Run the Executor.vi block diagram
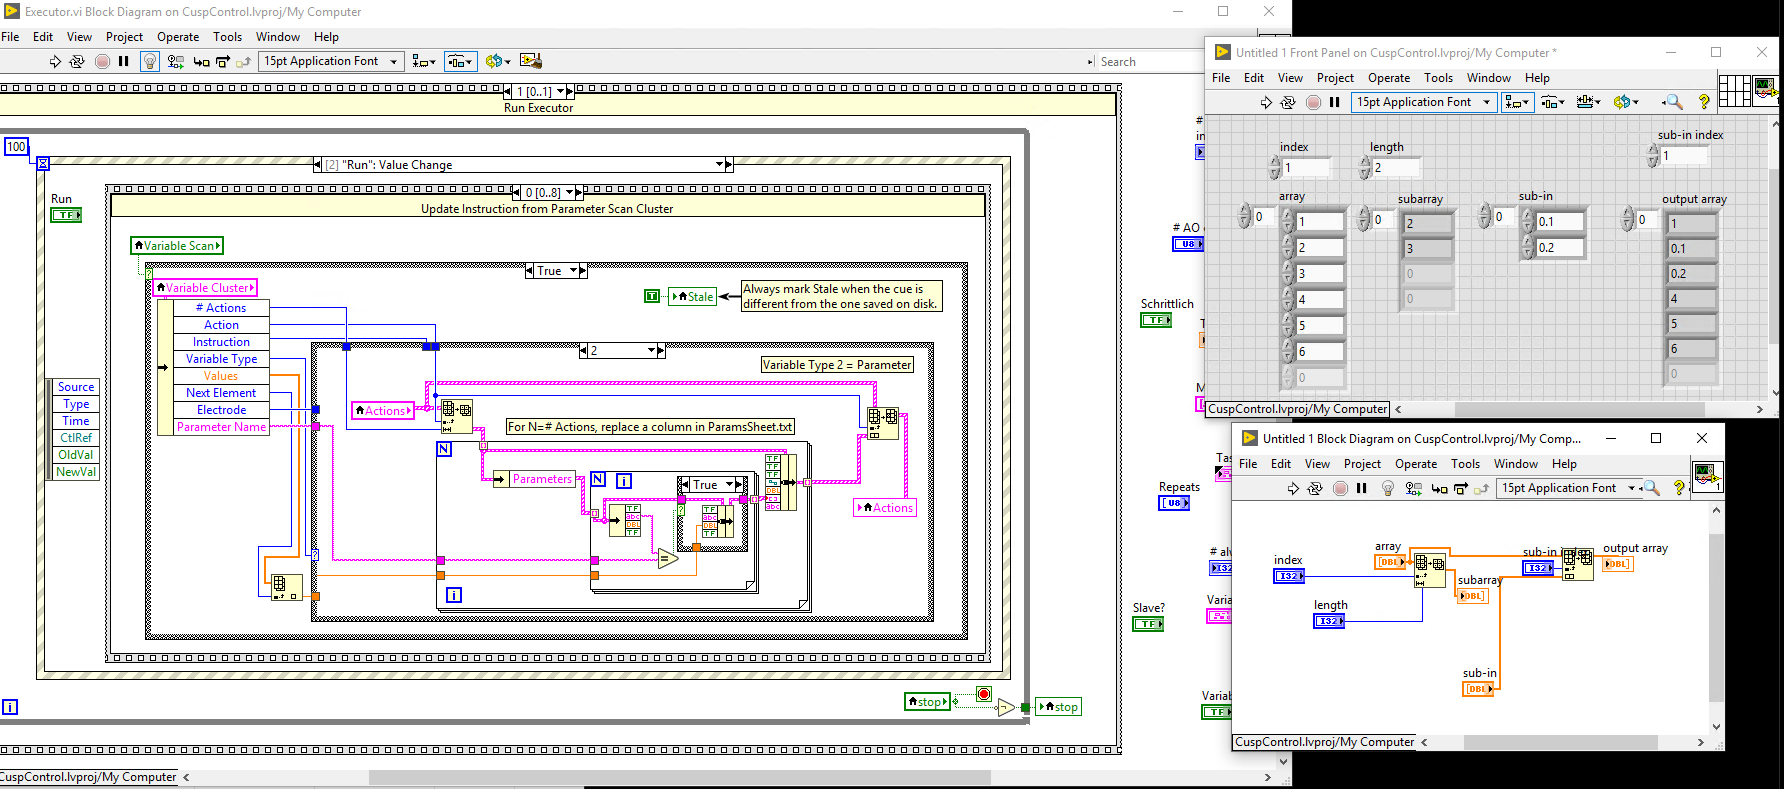Image resolution: width=1784 pixels, height=789 pixels. (55, 61)
